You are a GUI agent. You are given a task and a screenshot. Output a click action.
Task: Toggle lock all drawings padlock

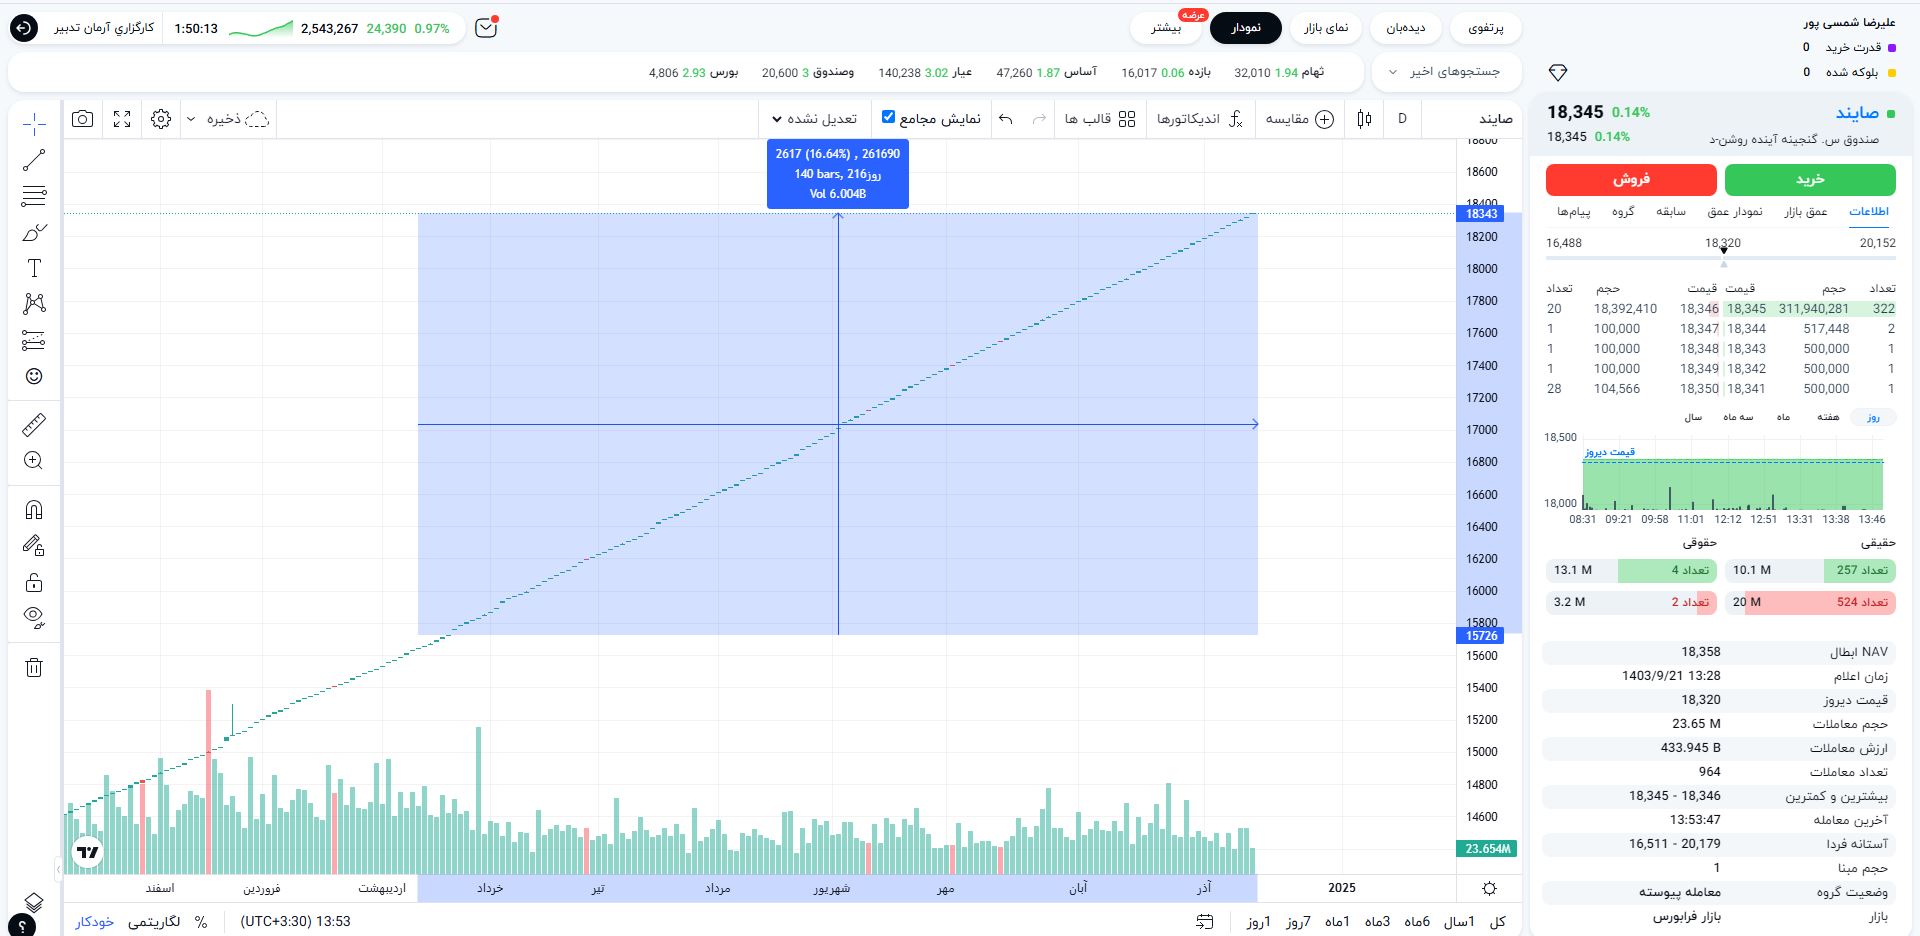(34, 582)
